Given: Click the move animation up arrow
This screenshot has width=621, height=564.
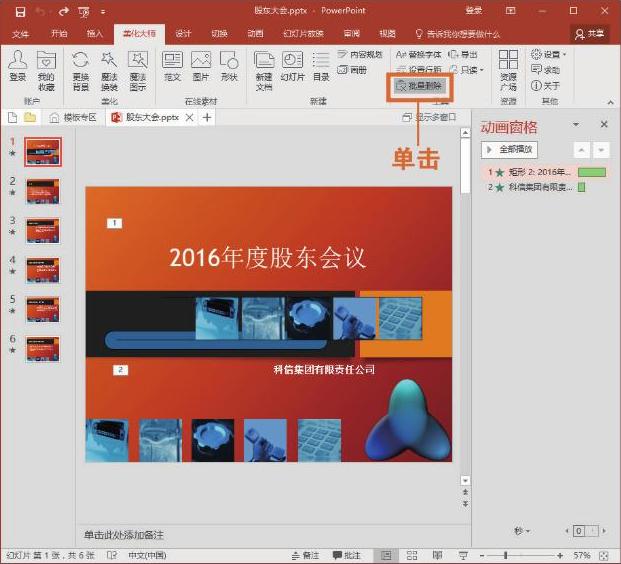Looking at the screenshot, I should pos(581,150).
